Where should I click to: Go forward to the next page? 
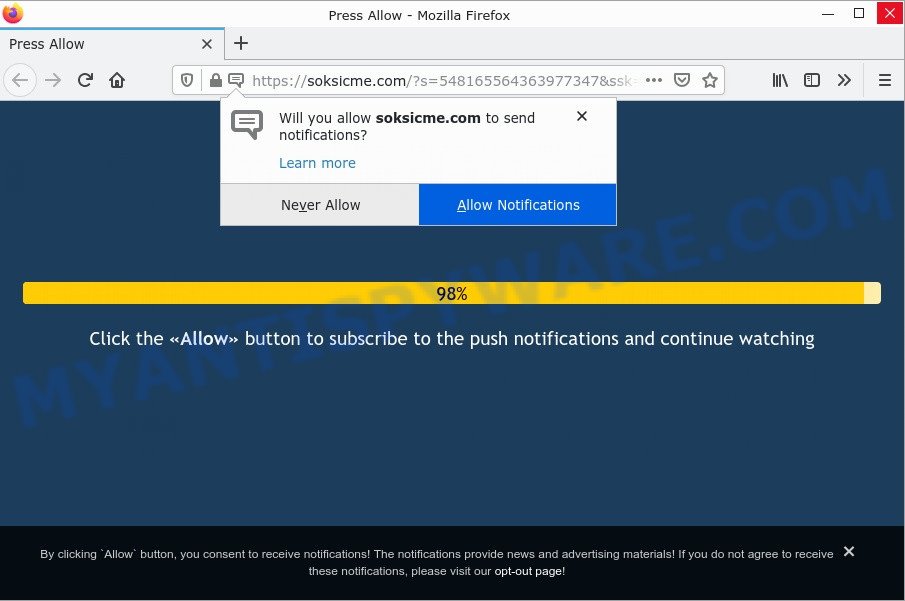(53, 80)
